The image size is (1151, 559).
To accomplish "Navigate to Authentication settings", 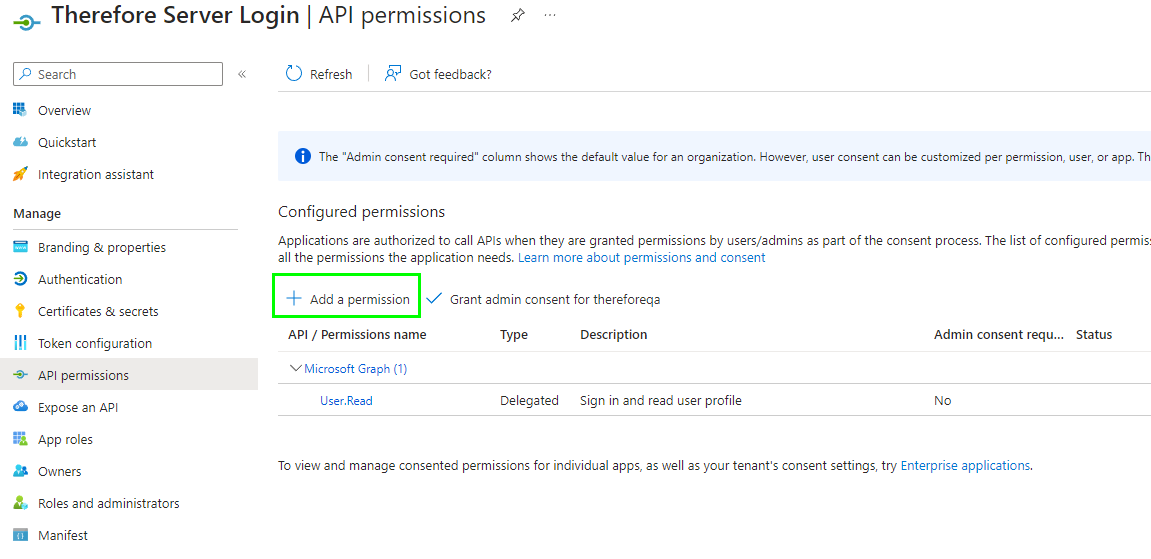I will tap(80, 280).
